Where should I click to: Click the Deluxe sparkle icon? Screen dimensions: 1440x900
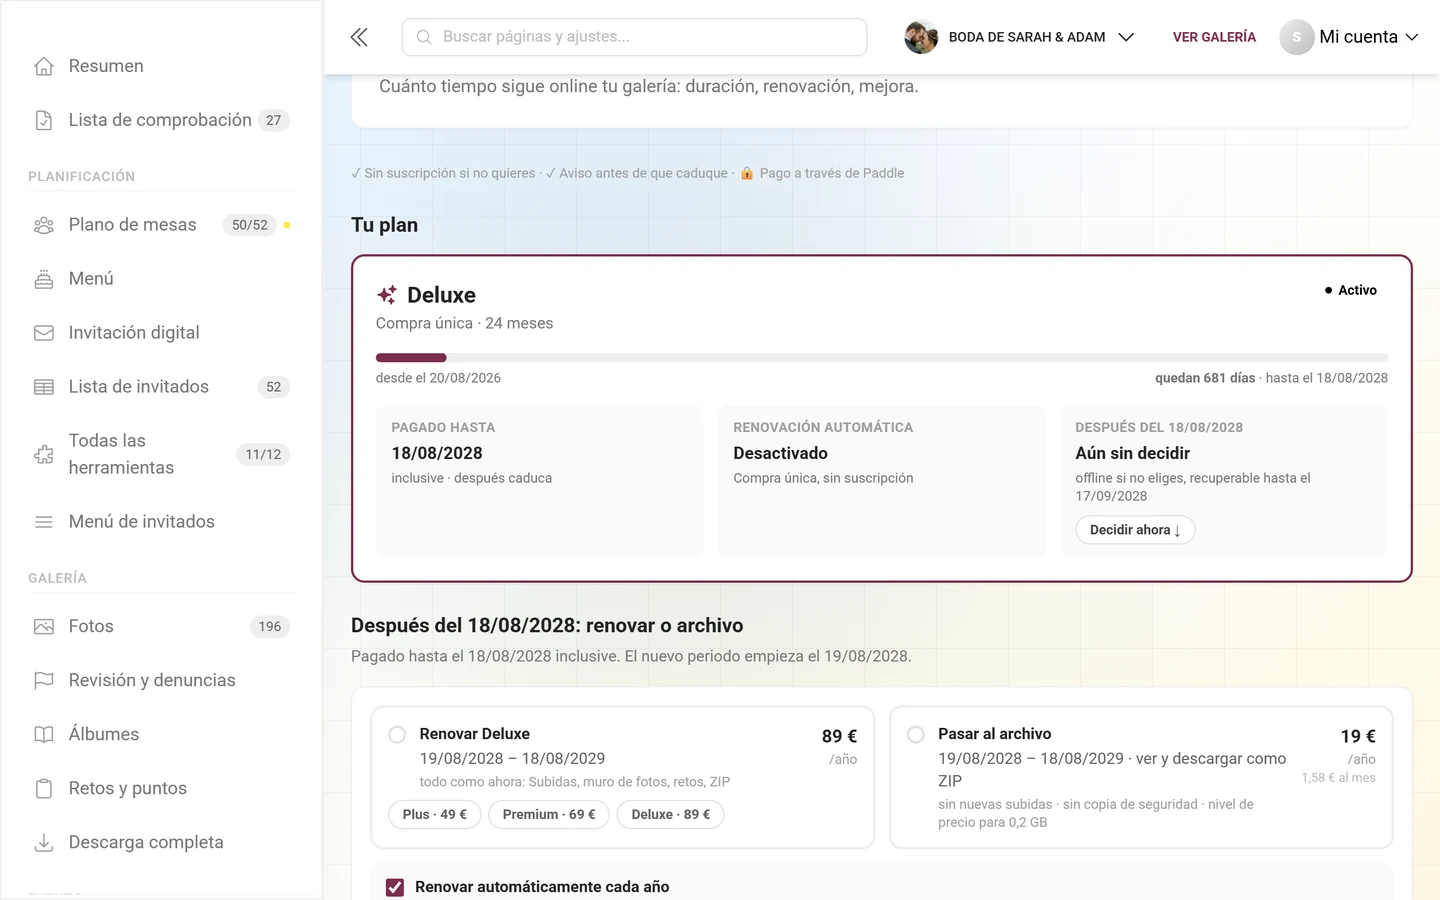387,295
